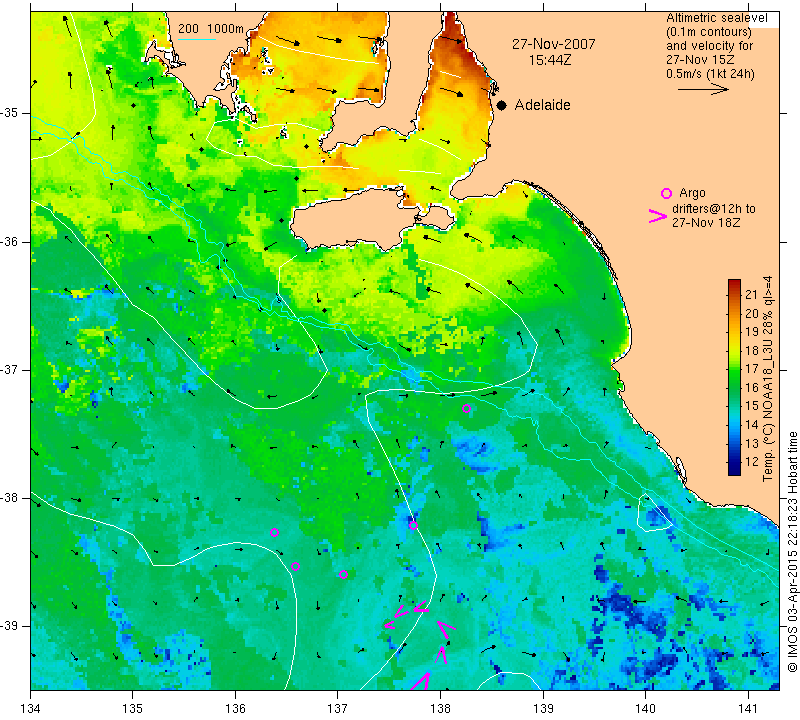Viewport: 800px width, 720px height.
Task: Select Argo float marker near 37.3°S 138.25°E
Action: [466, 408]
